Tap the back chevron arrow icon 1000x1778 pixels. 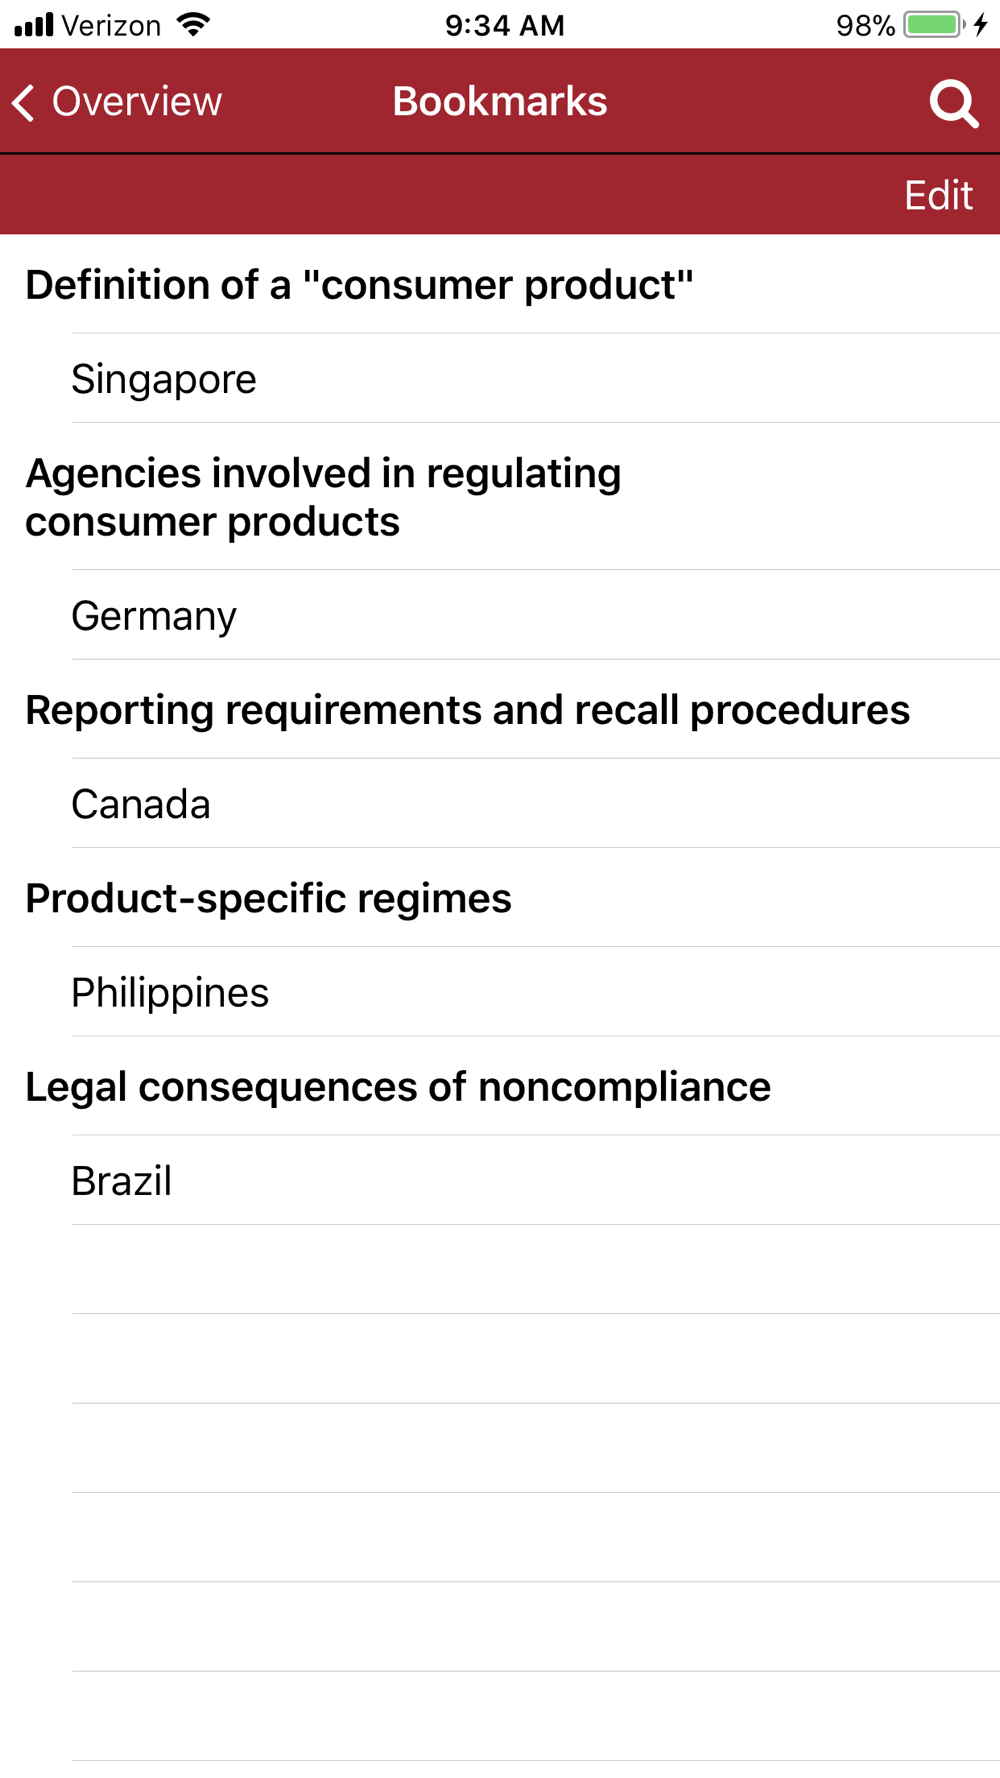24,102
